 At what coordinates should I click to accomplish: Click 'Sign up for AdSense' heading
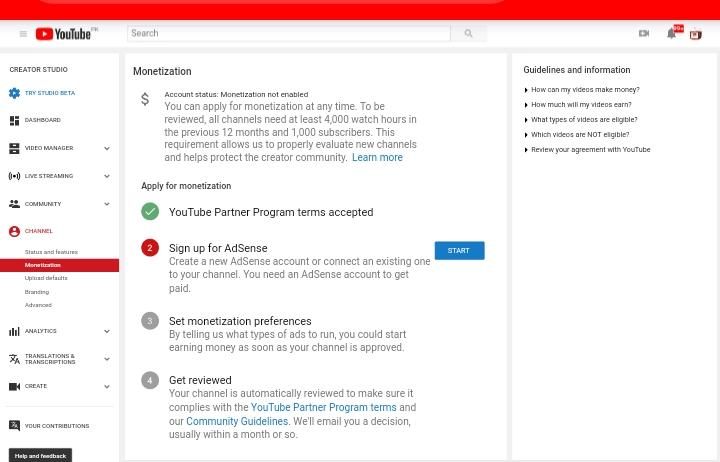click(x=218, y=248)
